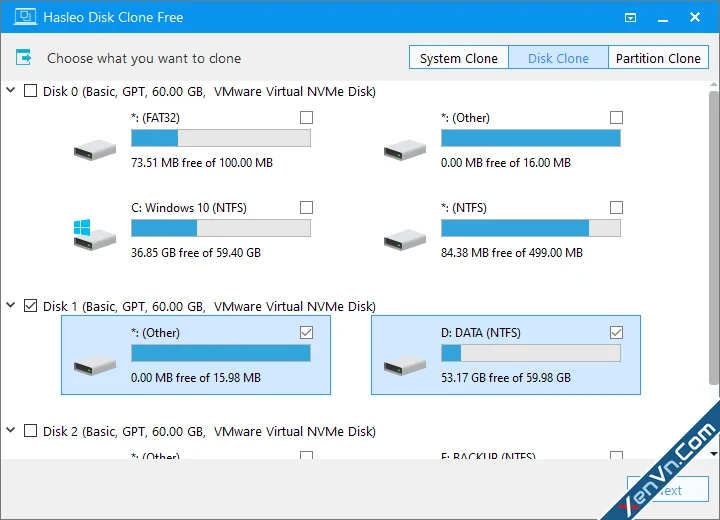Click the 499.00 MB NTFS usage bar
720x520 pixels.
click(x=531, y=228)
